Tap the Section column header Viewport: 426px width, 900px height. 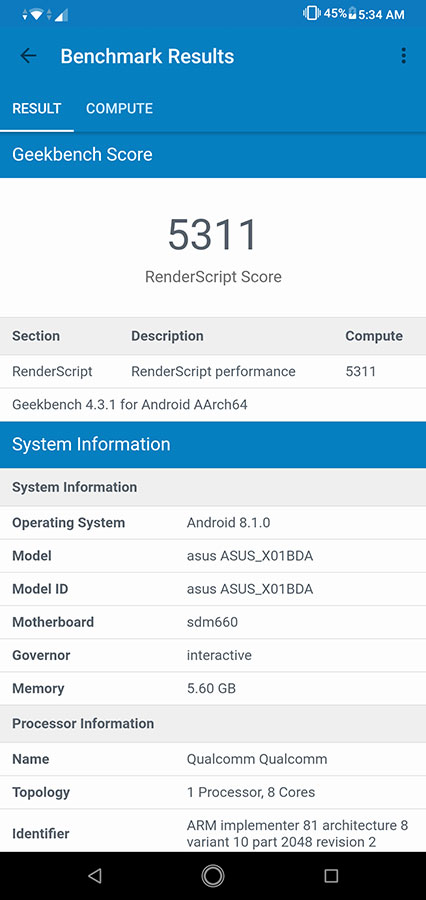tap(36, 336)
